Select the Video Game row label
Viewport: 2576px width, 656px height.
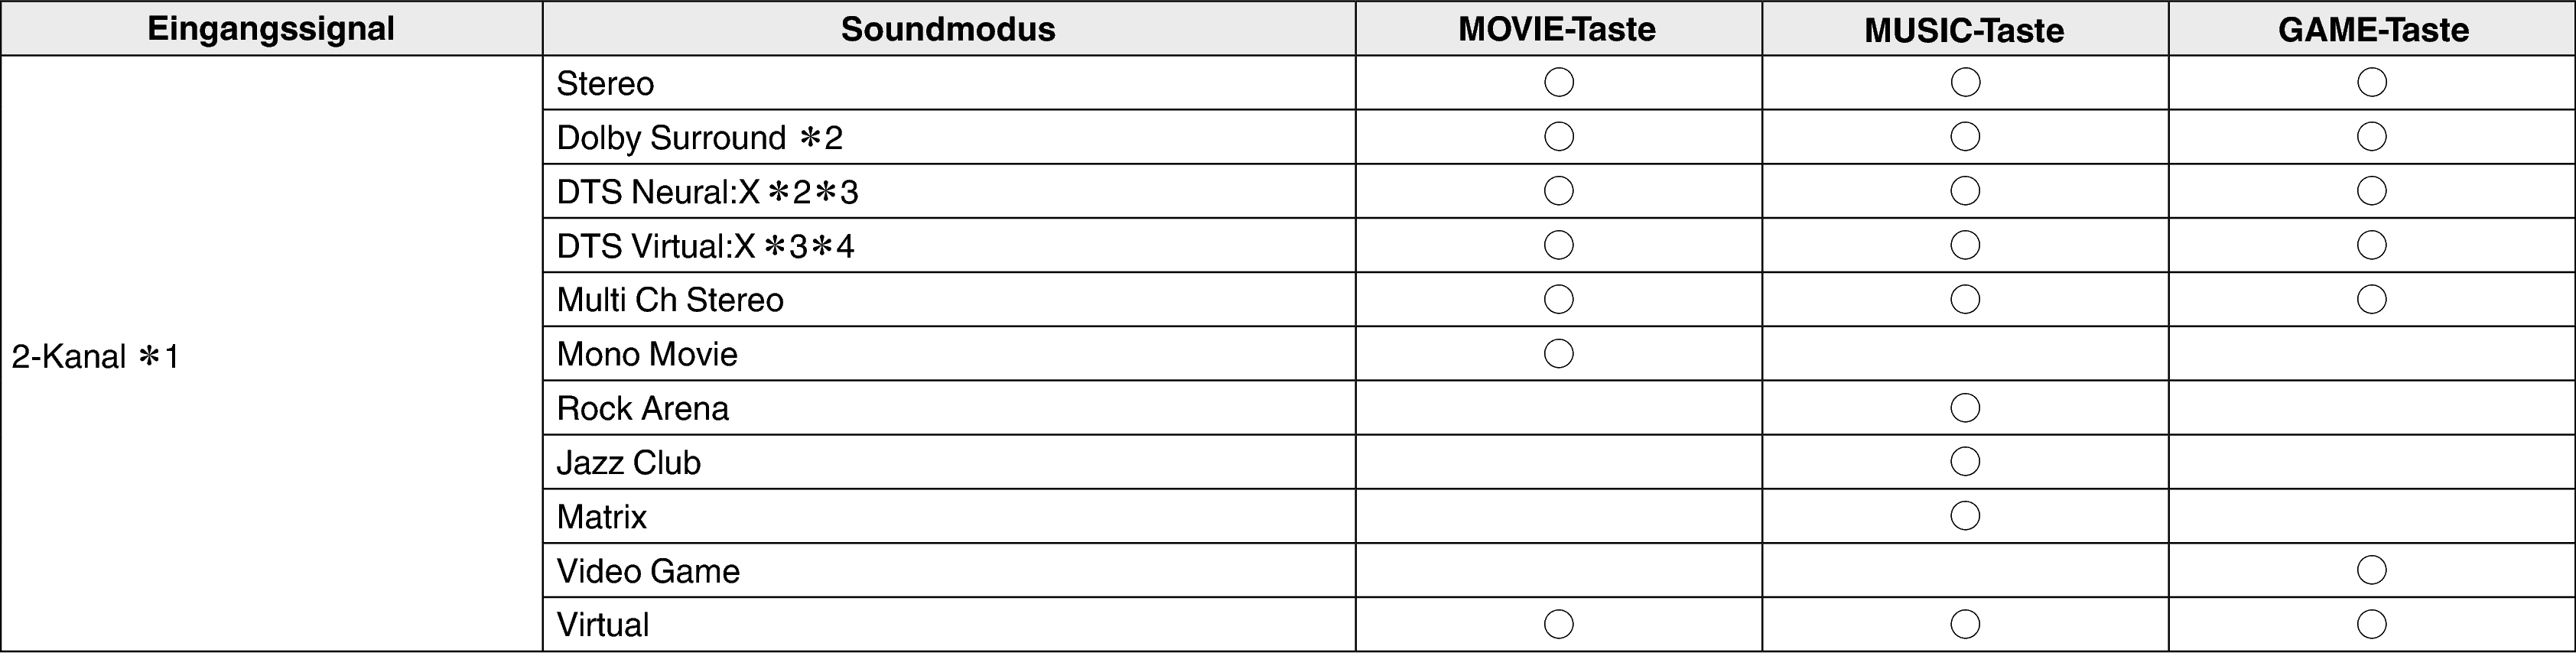pyautogui.click(x=648, y=571)
